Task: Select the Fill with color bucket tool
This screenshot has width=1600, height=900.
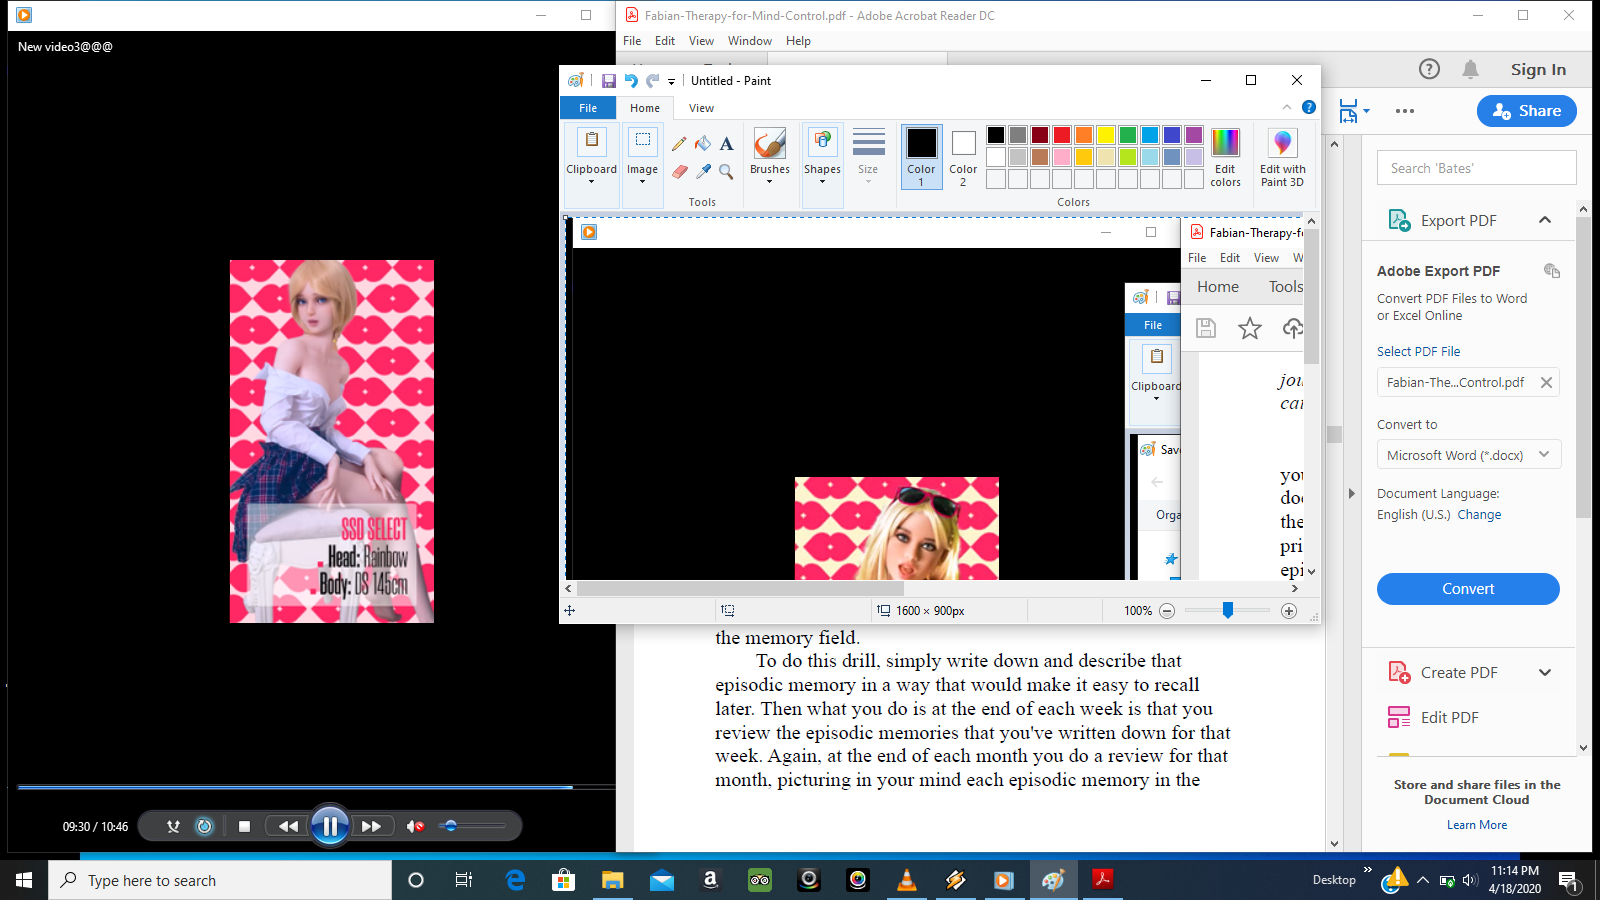Action: [x=703, y=143]
